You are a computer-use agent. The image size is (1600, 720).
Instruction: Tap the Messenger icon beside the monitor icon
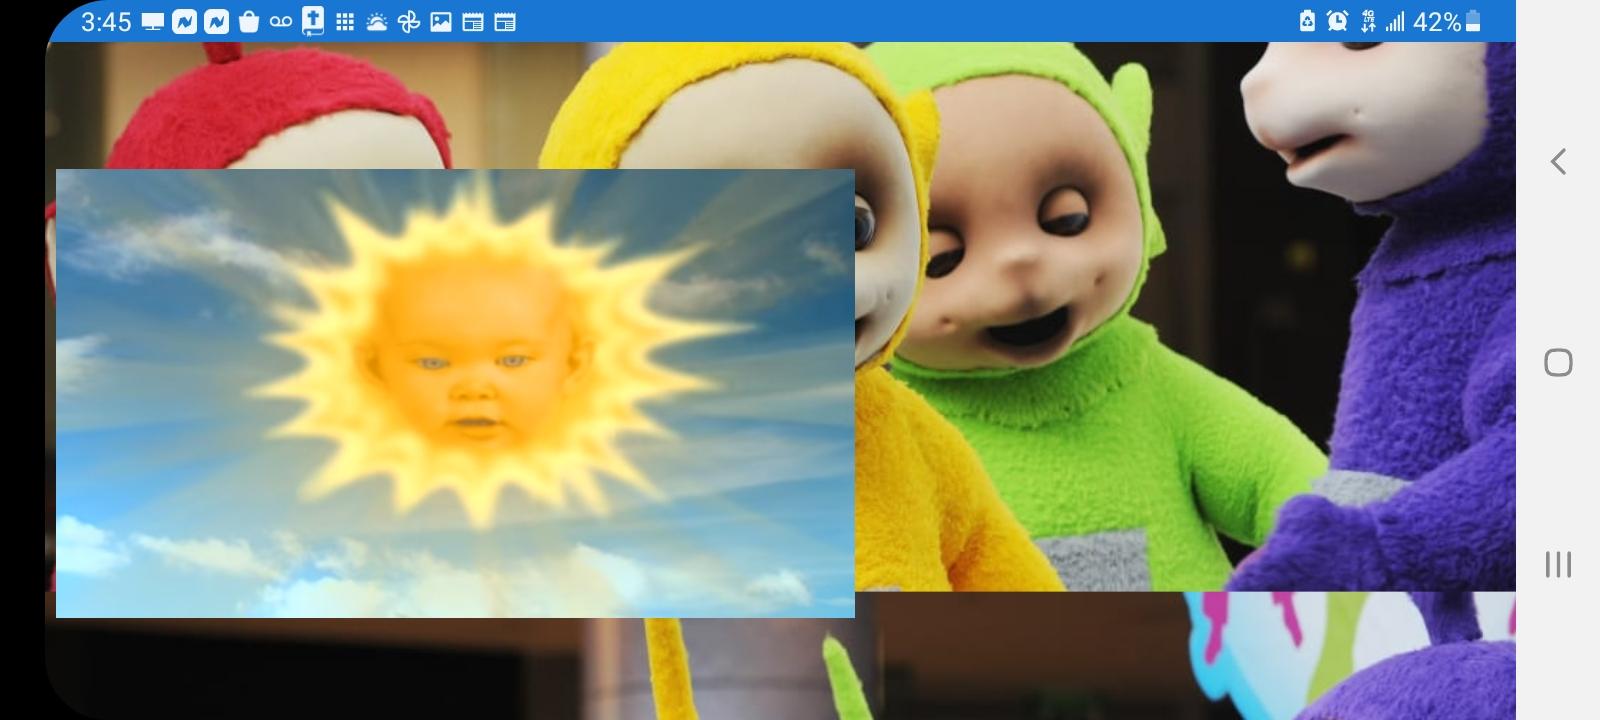[184, 22]
